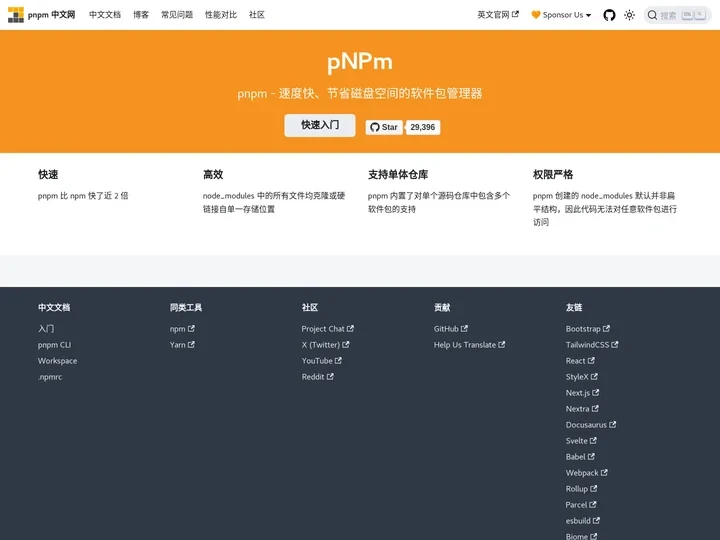The image size is (720, 540).
Task: Click the hero tagline about 软件包管理器
Action: pyautogui.click(x=360, y=94)
